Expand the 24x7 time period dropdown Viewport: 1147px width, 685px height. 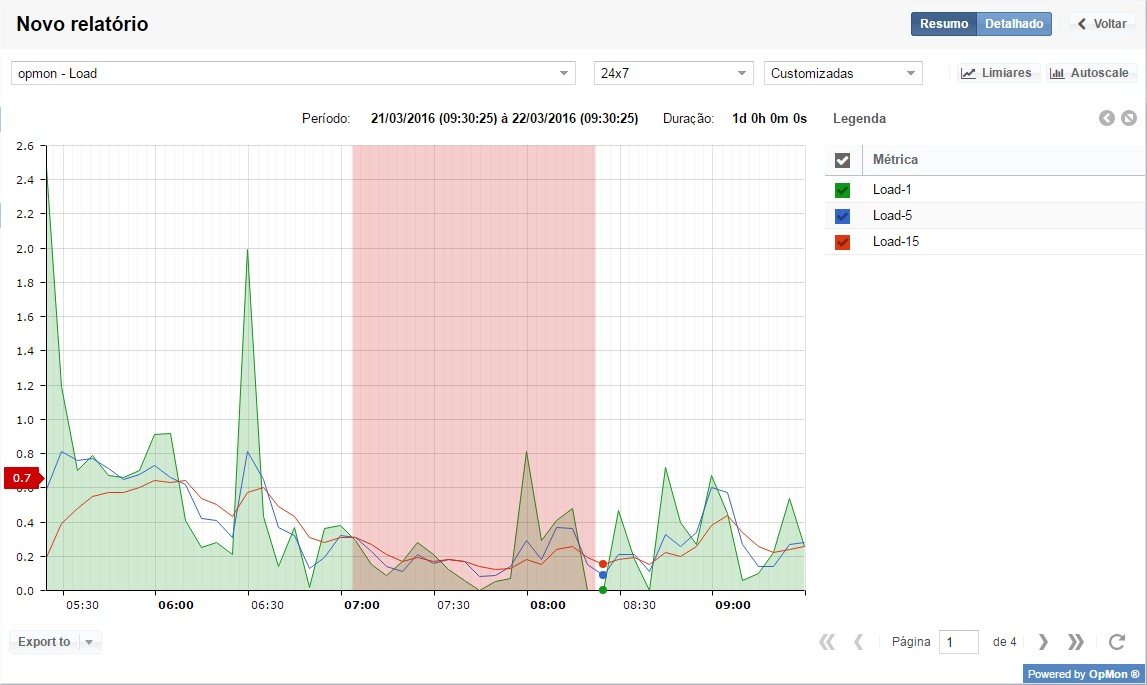point(673,73)
